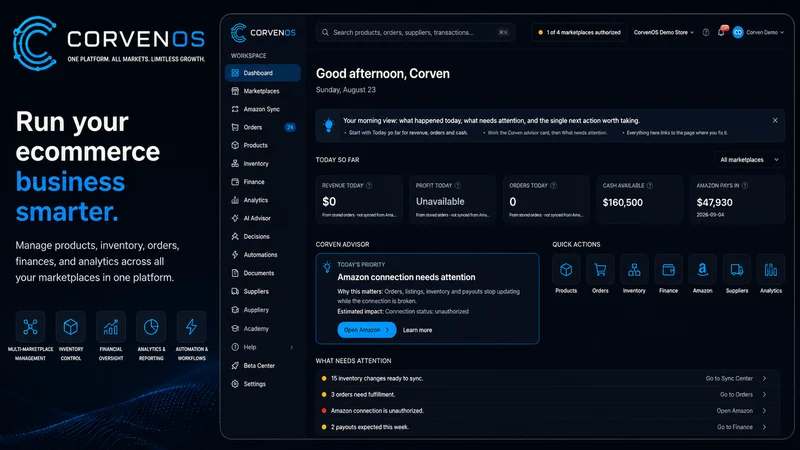Open the Orders quick action cart icon
This screenshot has height=450, width=800.
pyautogui.click(x=600, y=269)
